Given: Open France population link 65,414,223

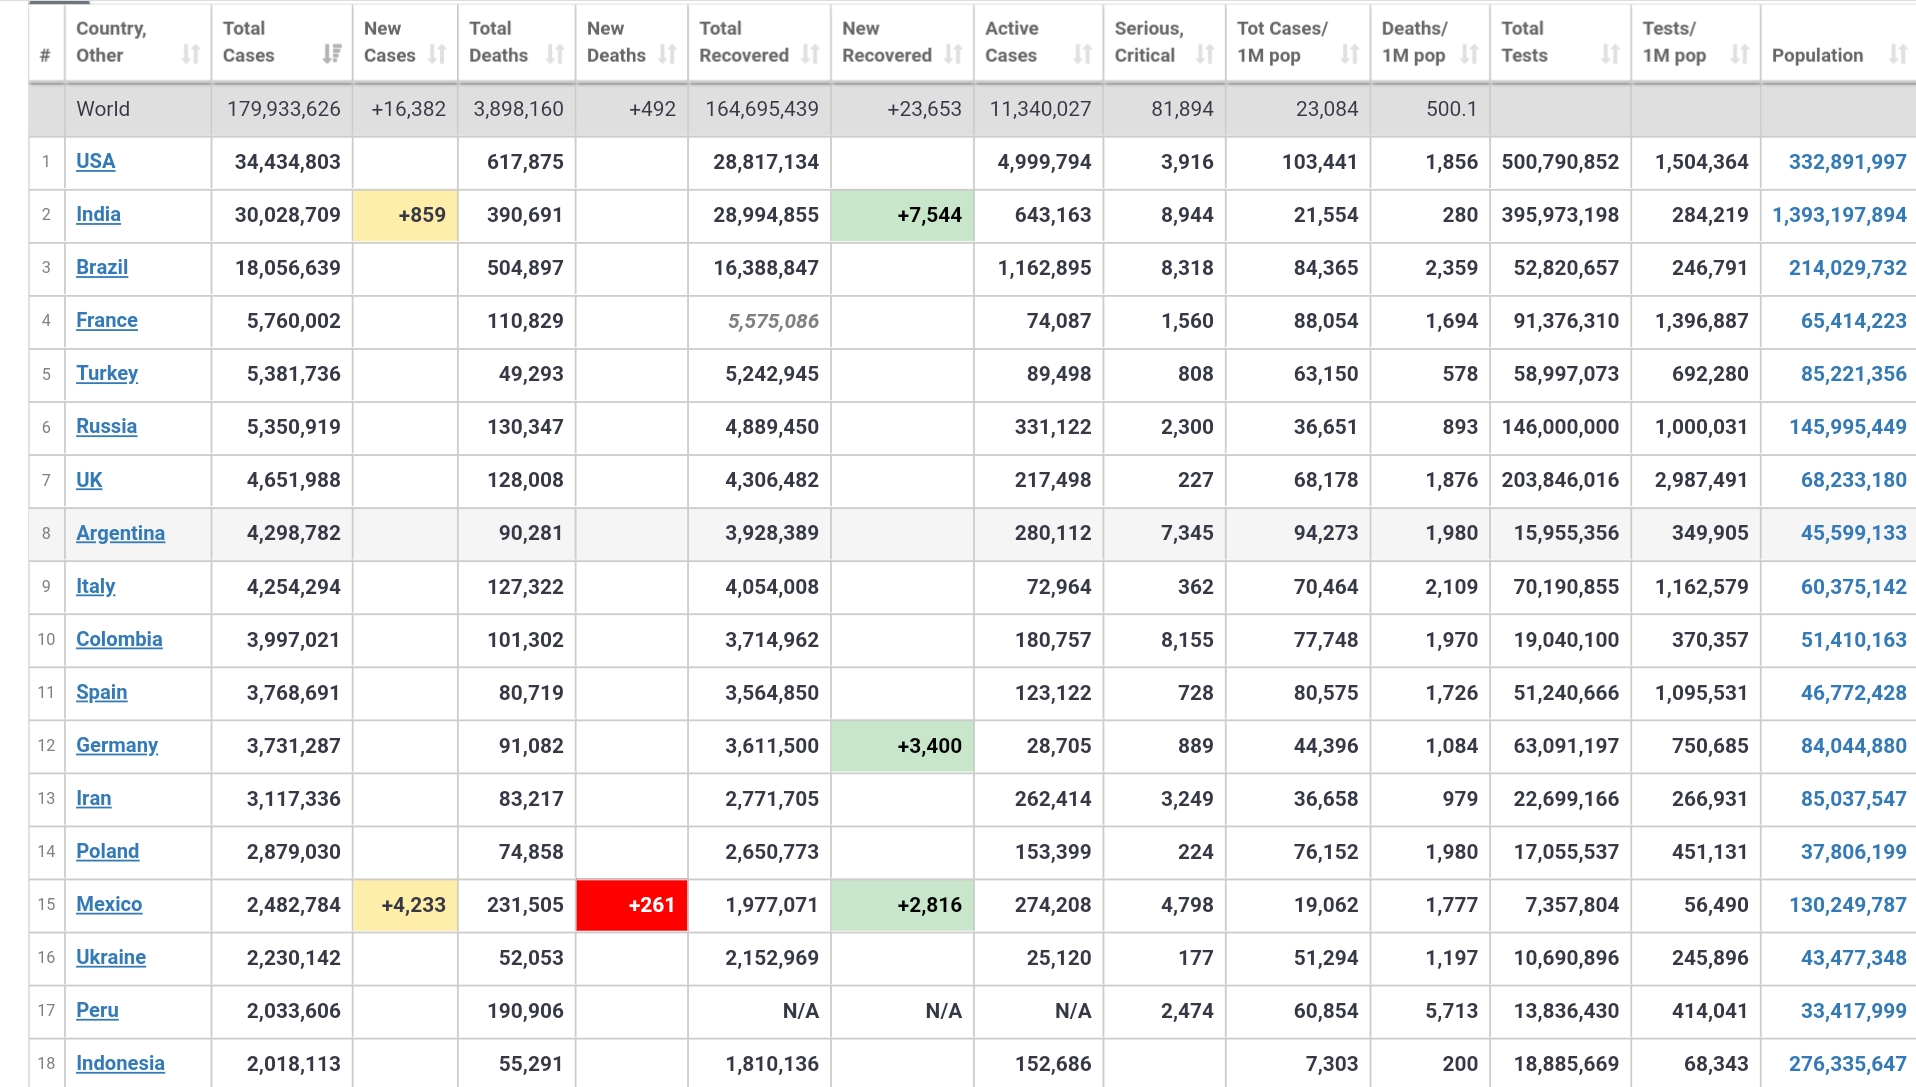Looking at the screenshot, I should [x=1853, y=320].
